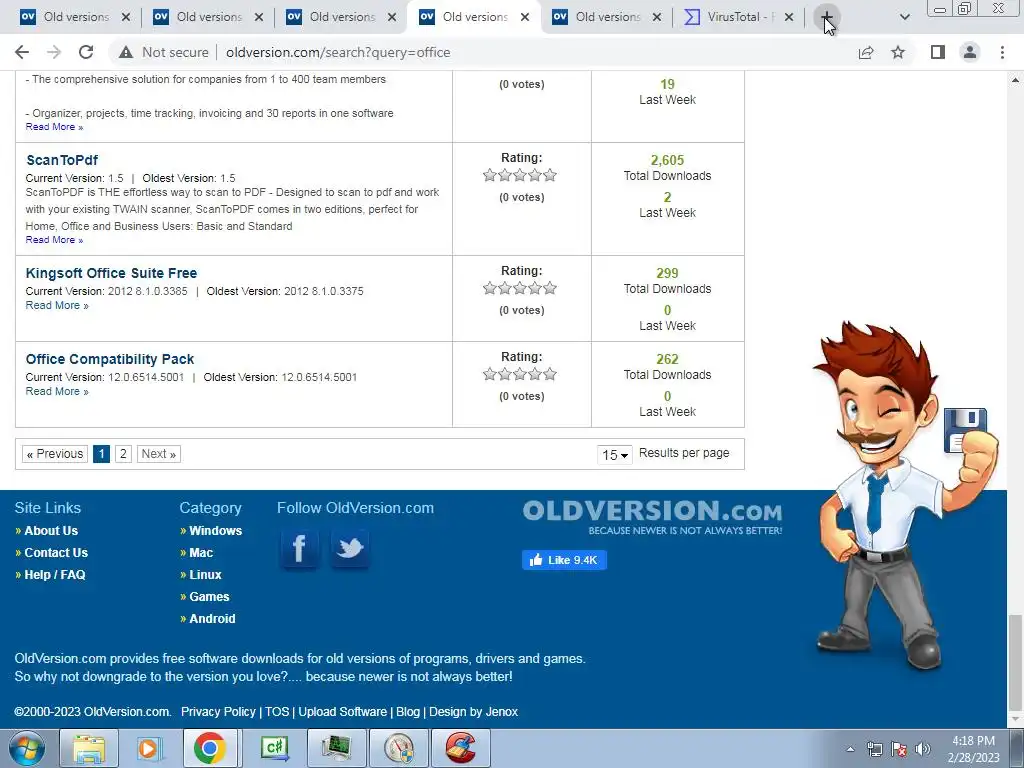Open Action Center flag icon
This screenshot has width=1024, height=768.
pyautogui.click(x=899, y=749)
